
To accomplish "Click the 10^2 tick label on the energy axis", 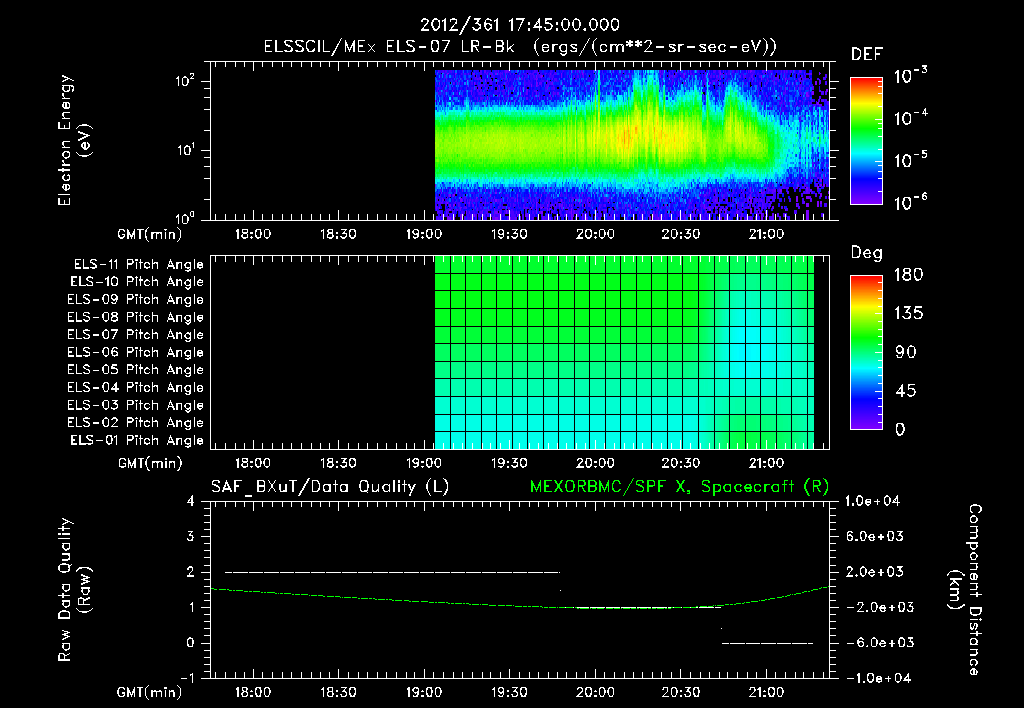I will pyautogui.click(x=185, y=80).
